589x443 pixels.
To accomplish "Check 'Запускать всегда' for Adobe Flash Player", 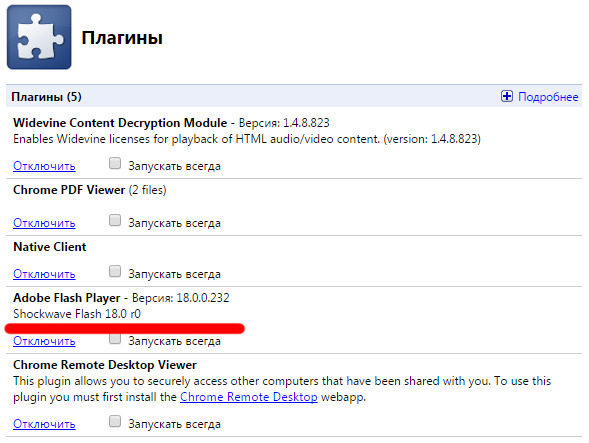I will (115, 339).
